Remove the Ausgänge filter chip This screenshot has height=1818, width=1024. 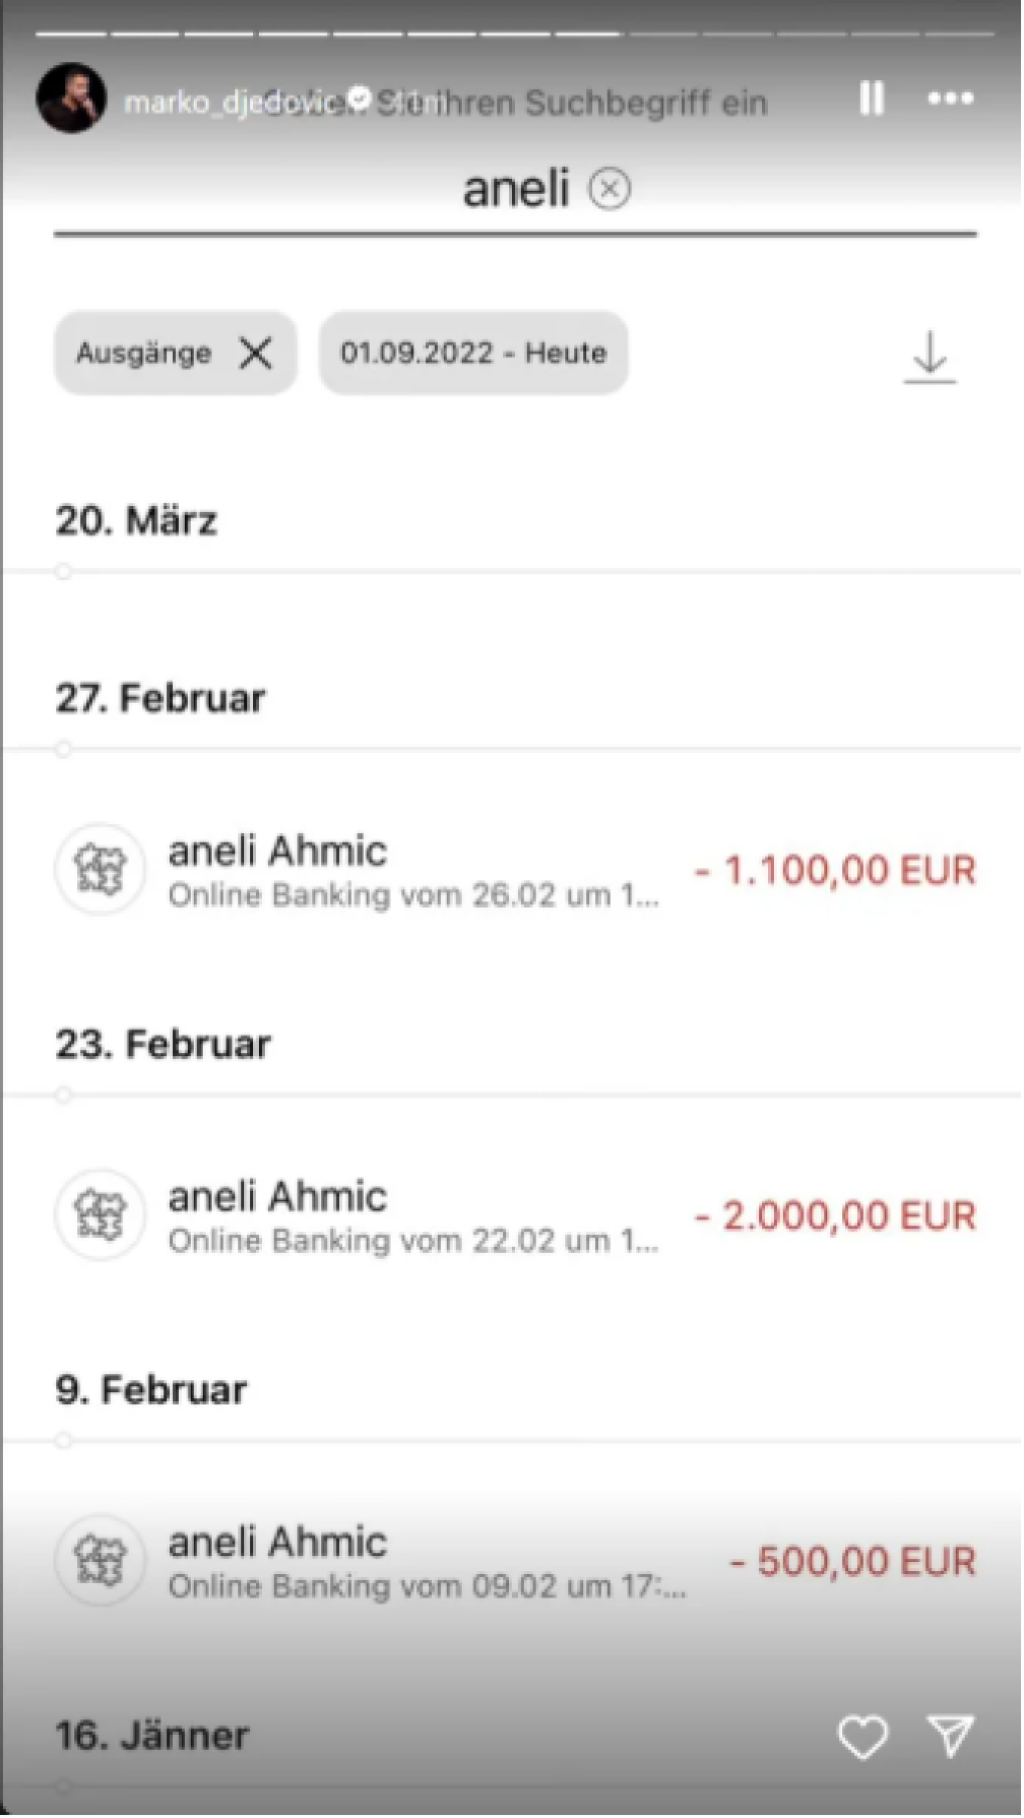click(x=256, y=353)
